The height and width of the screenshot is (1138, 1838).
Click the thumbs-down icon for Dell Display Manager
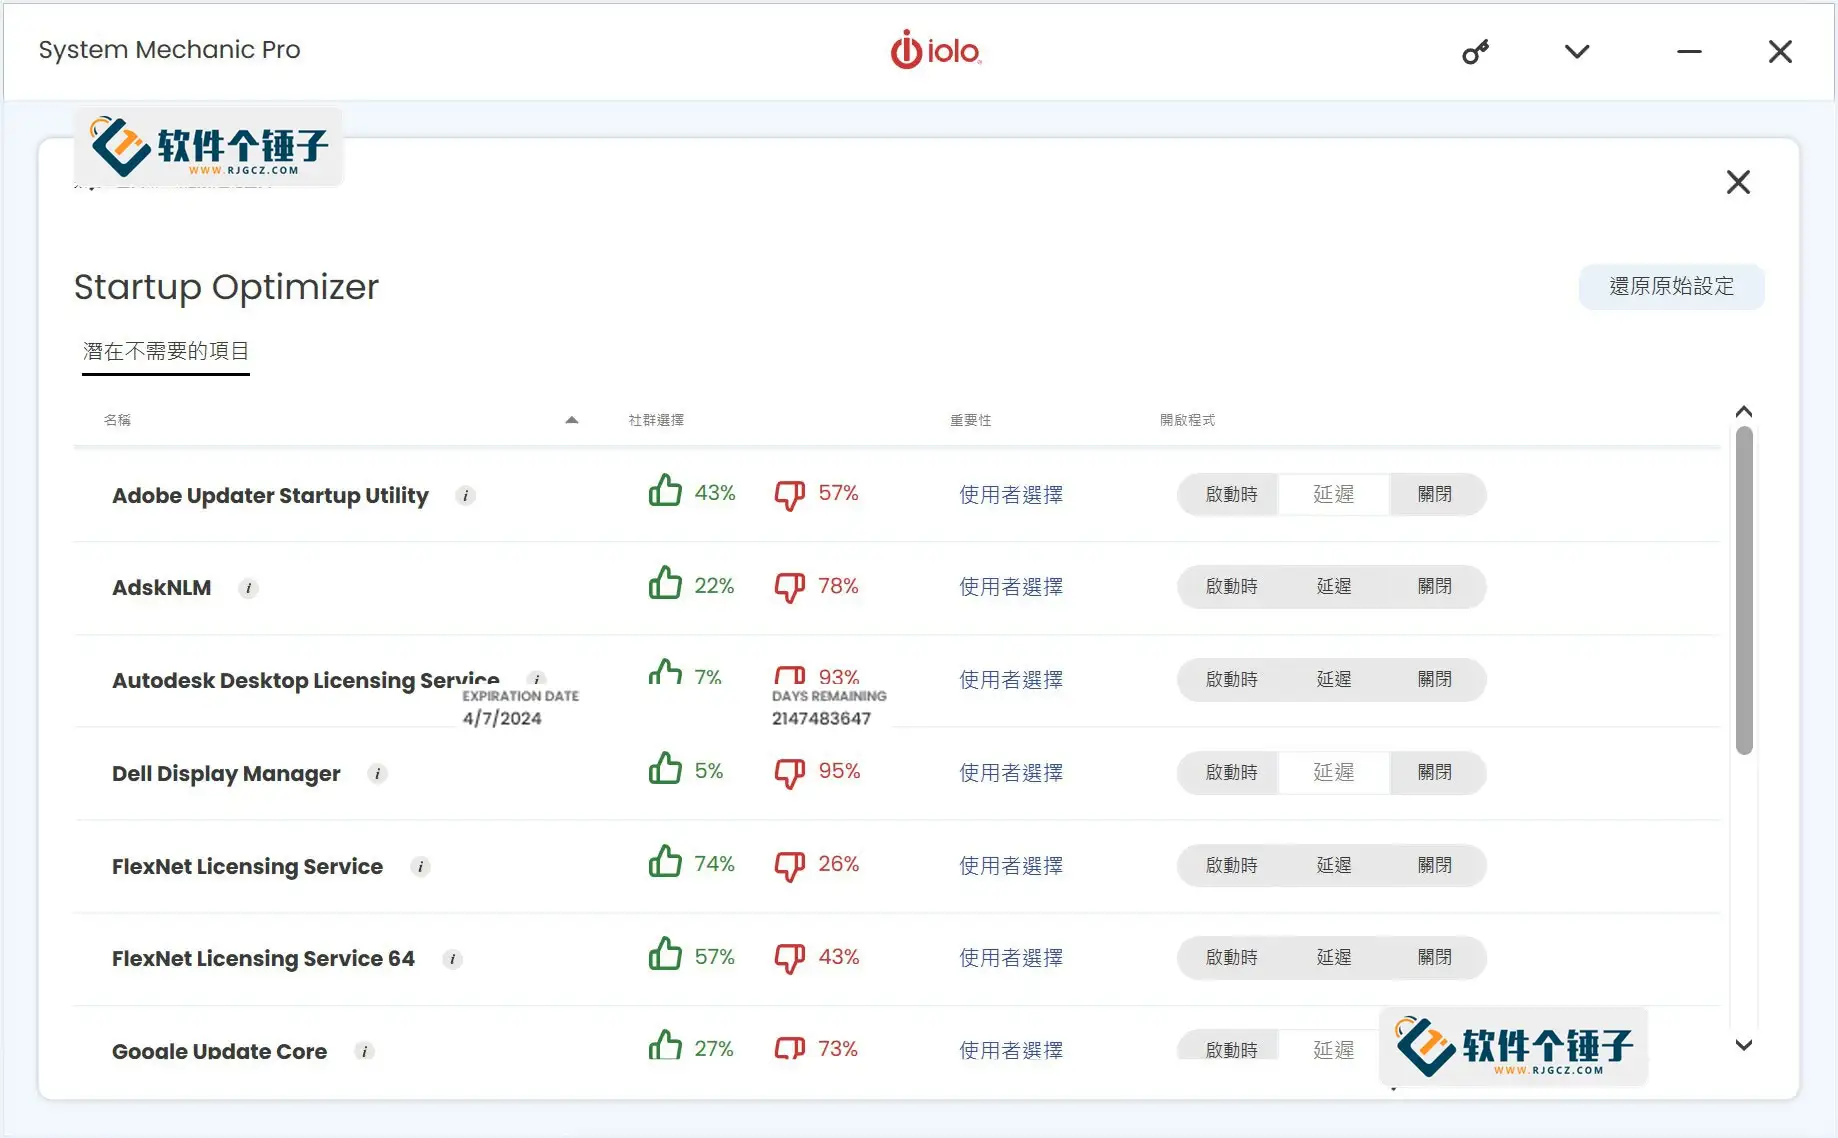click(x=790, y=770)
